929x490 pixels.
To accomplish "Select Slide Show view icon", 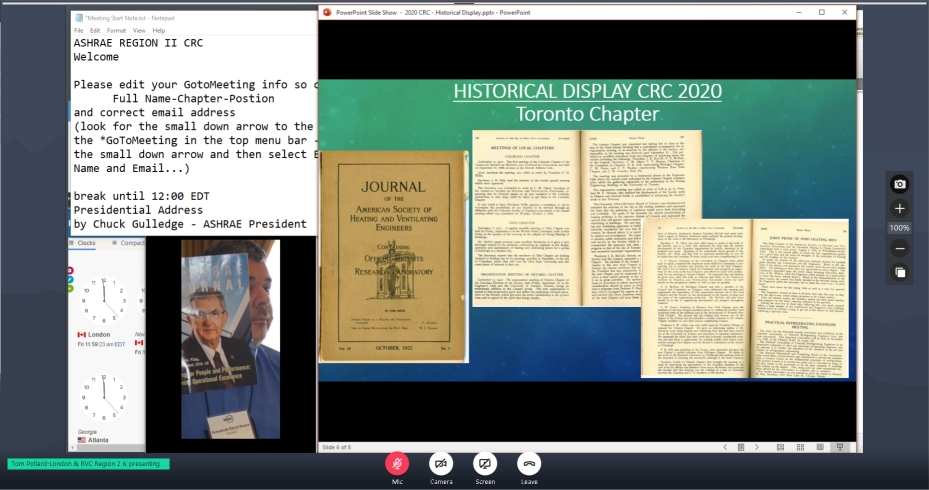I will pyautogui.click(x=840, y=447).
